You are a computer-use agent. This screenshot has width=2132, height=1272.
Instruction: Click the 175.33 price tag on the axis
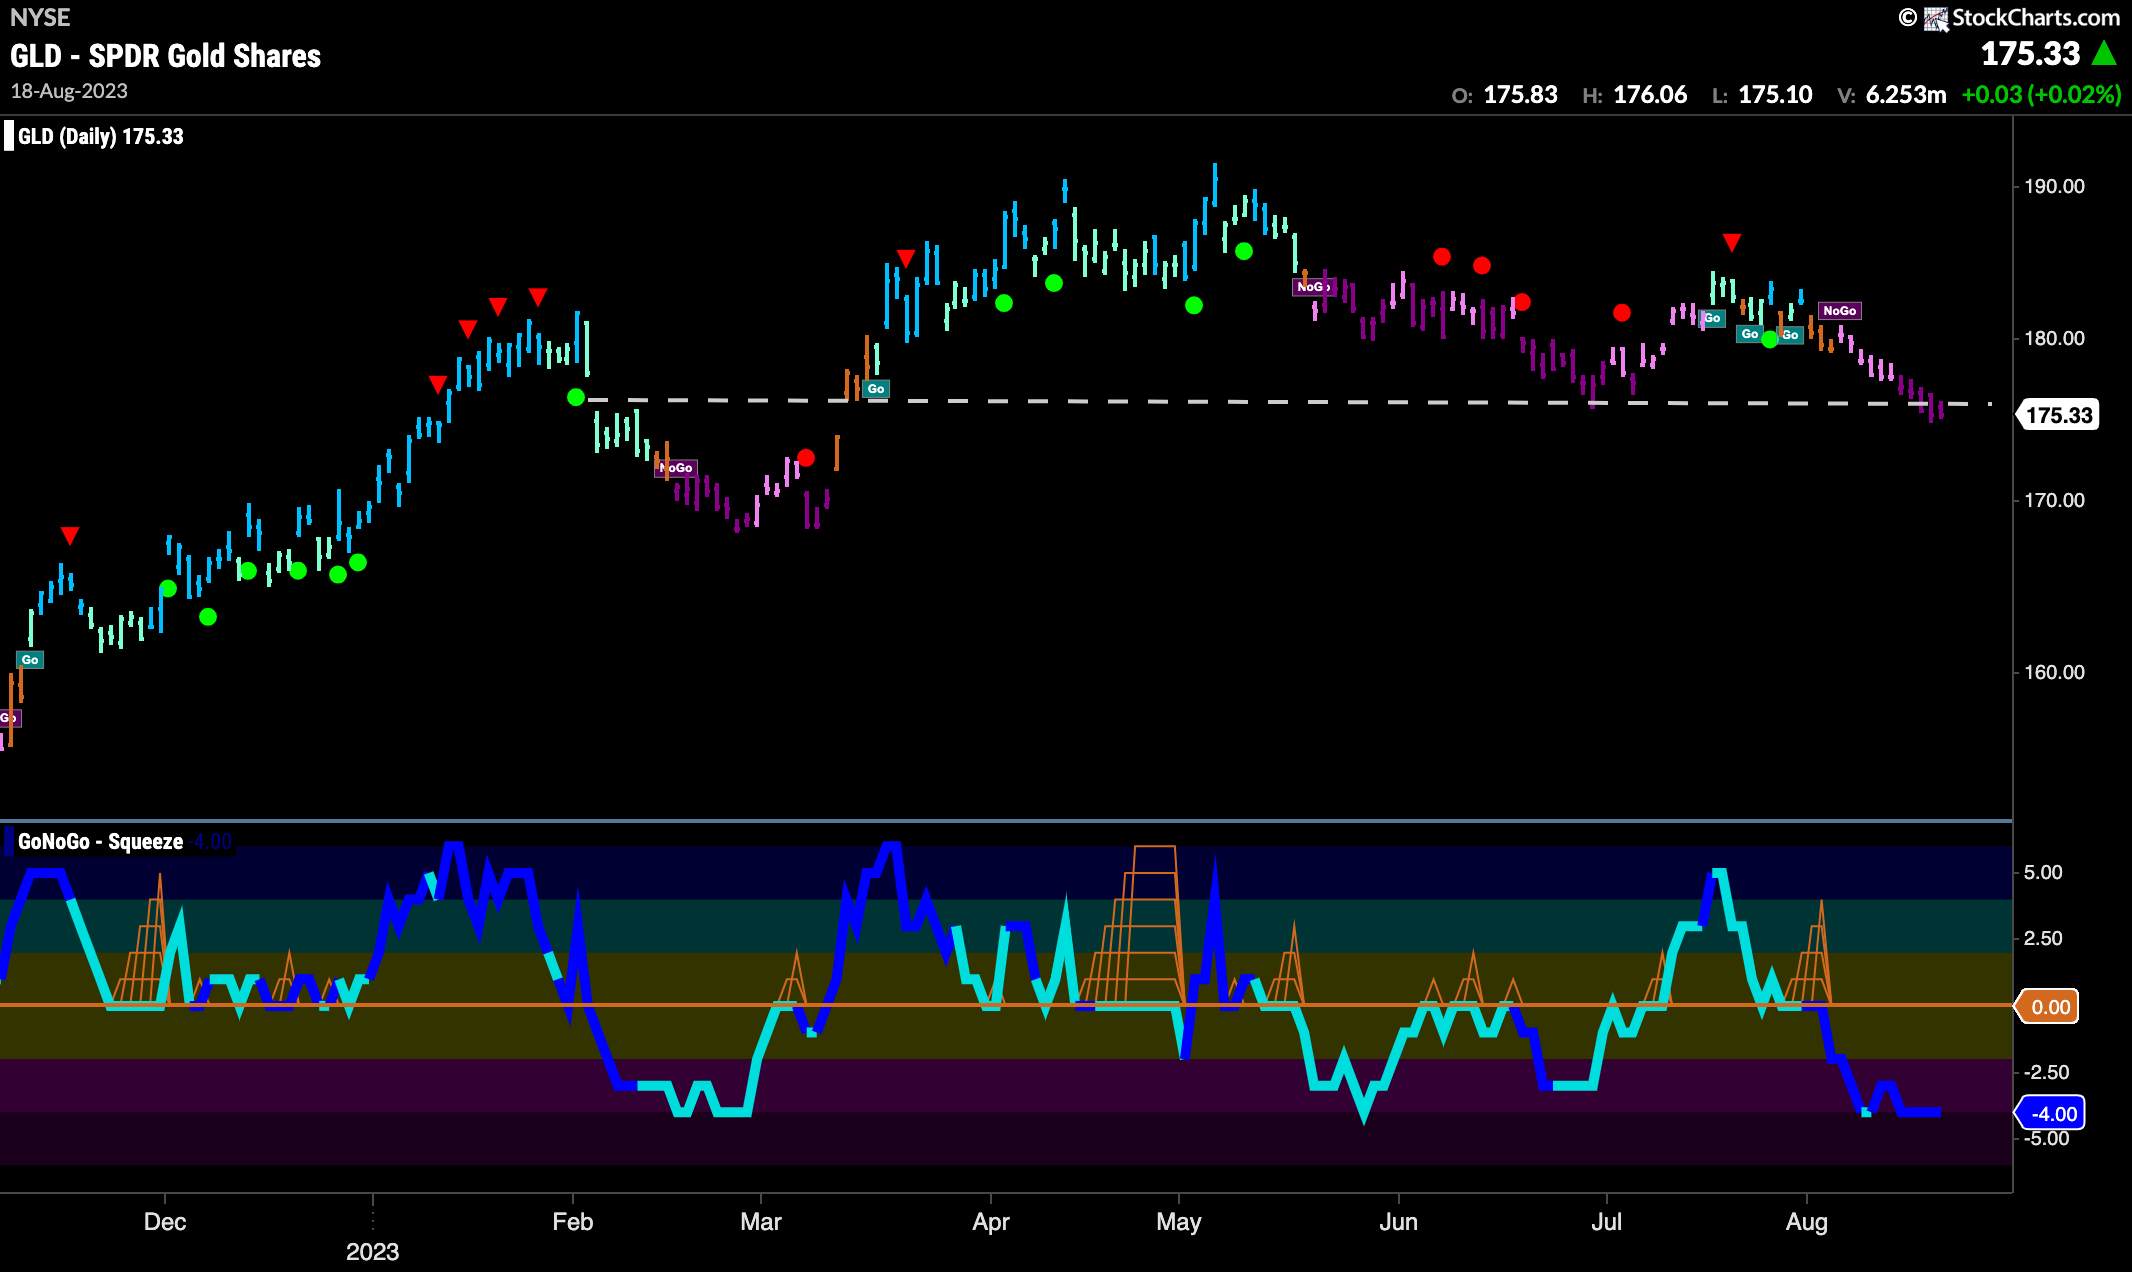[x=2059, y=415]
